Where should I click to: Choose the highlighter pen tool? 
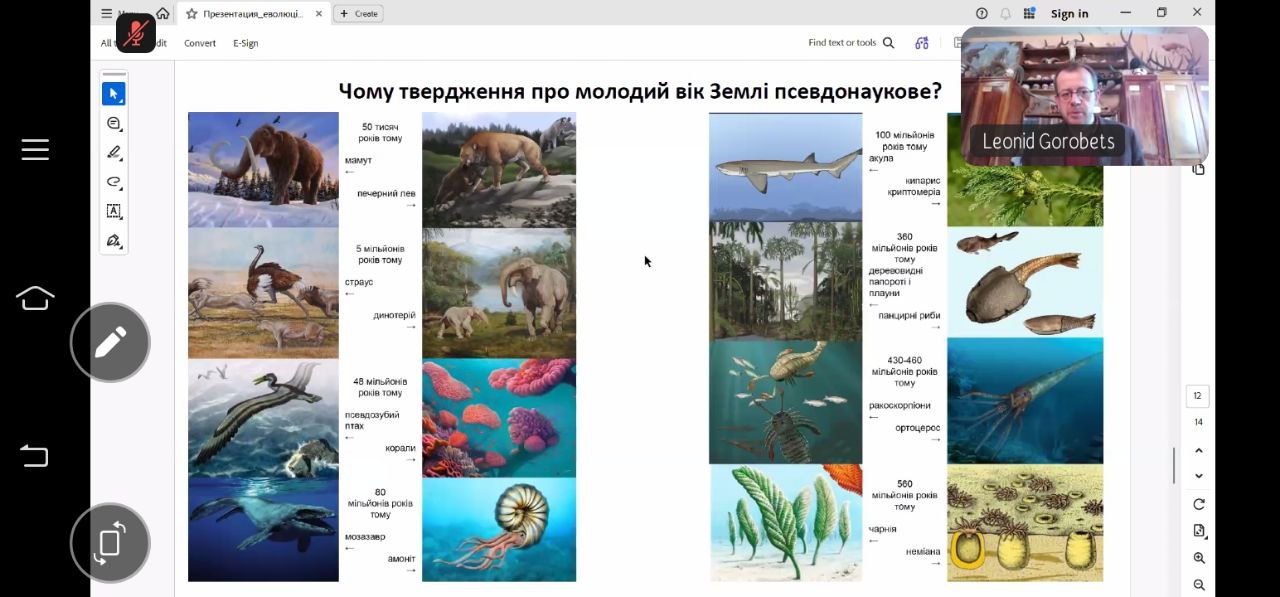click(x=113, y=153)
